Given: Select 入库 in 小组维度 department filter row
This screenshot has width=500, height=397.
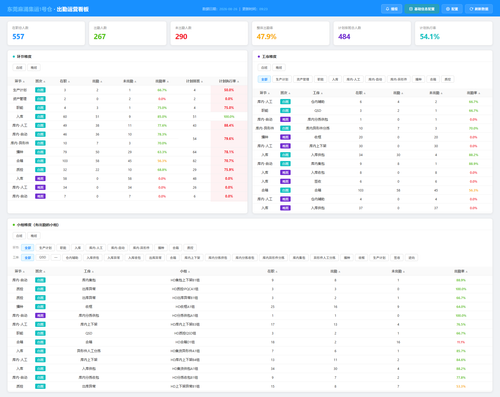Looking at the screenshot, I should pyautogui.click(x=78, y=248).
